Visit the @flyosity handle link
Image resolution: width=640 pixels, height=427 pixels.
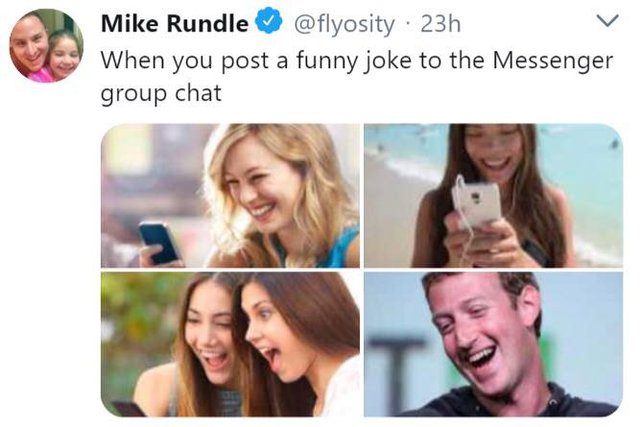(344, 24)
